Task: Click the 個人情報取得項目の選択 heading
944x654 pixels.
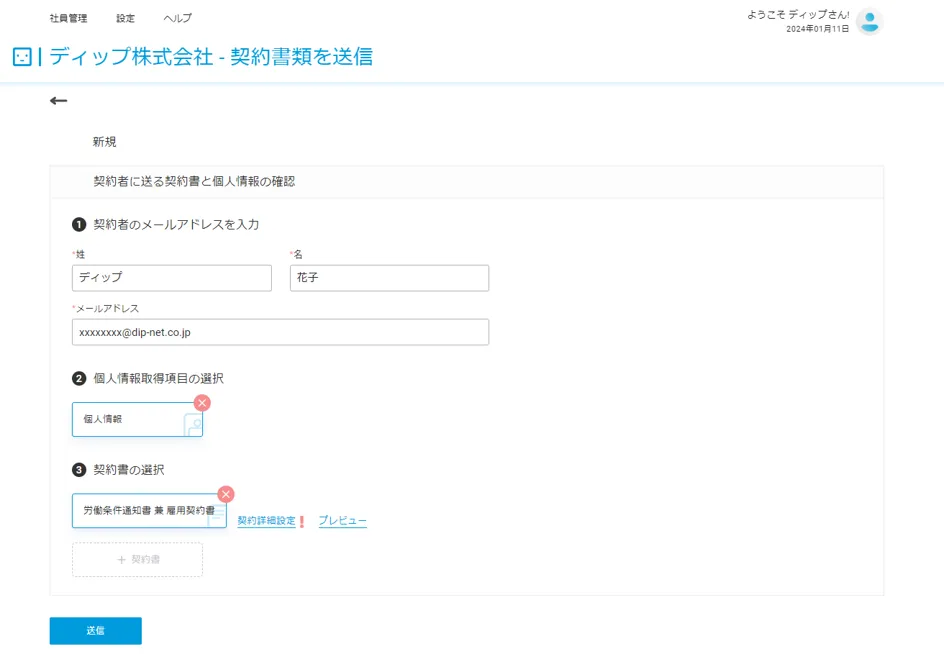Action: tap(158, 379)
